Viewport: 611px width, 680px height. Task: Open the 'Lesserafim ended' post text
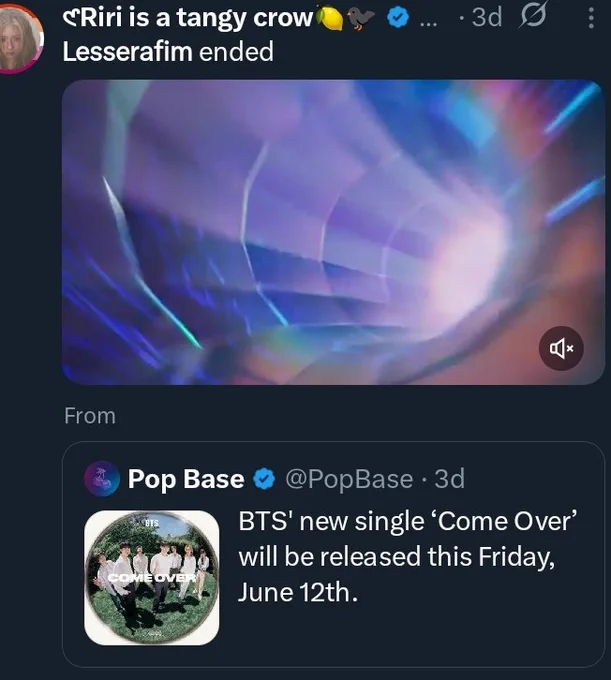tap(168, 52)
